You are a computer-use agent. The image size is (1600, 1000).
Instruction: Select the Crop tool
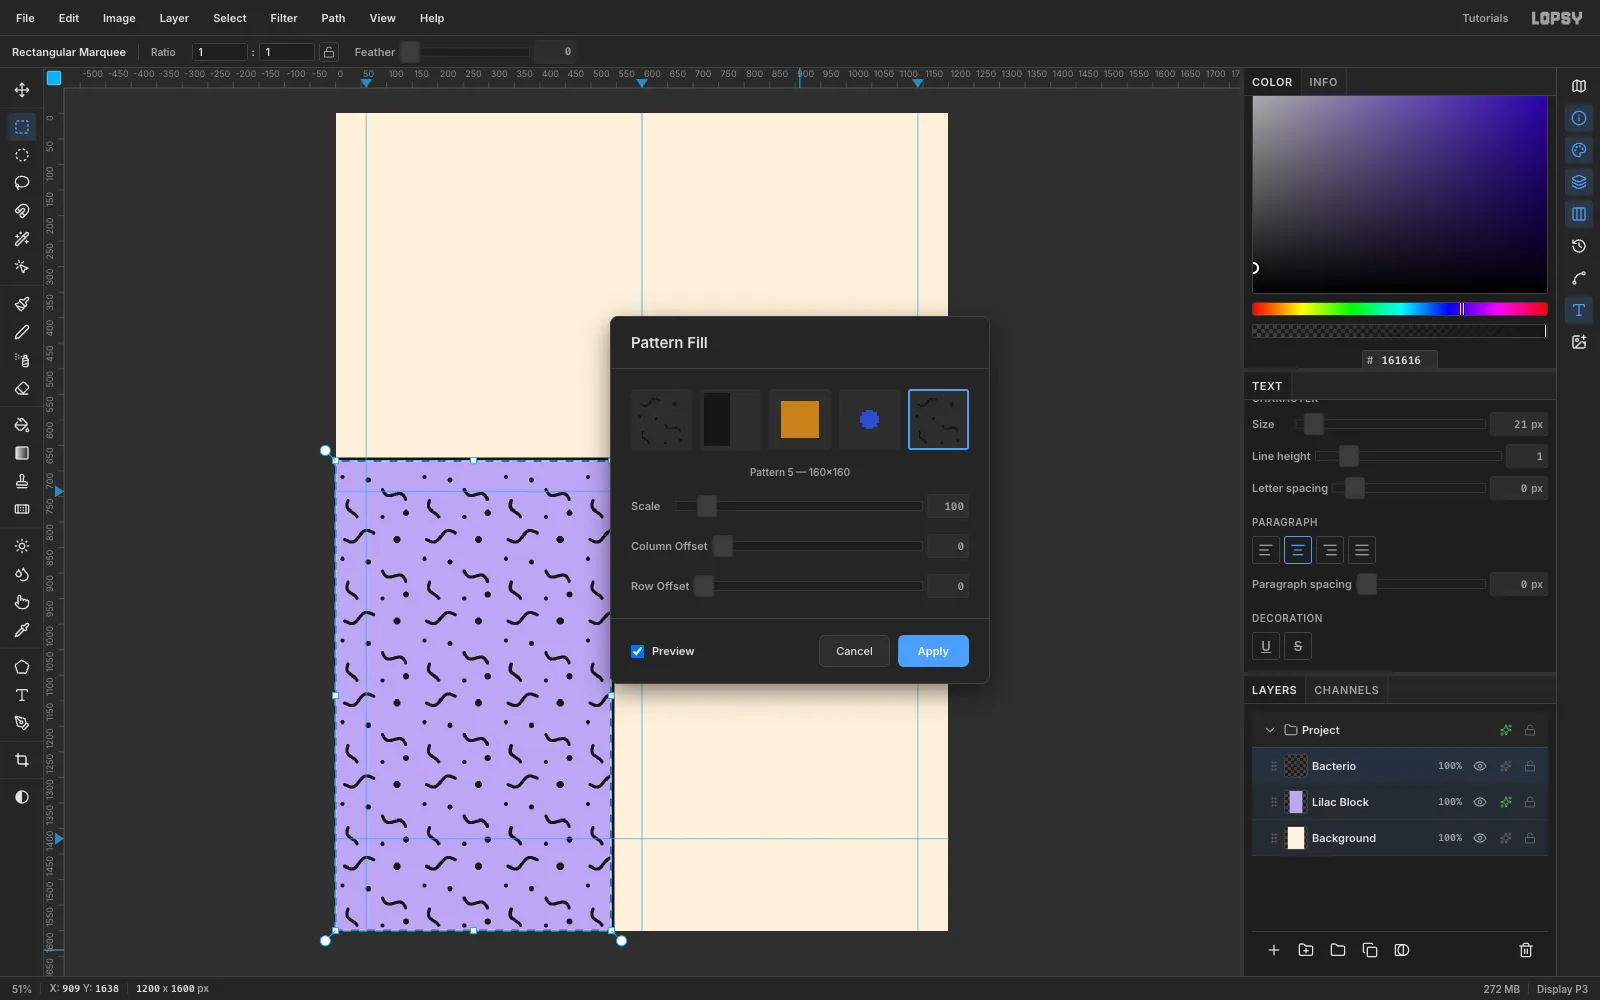coord(22,760)
